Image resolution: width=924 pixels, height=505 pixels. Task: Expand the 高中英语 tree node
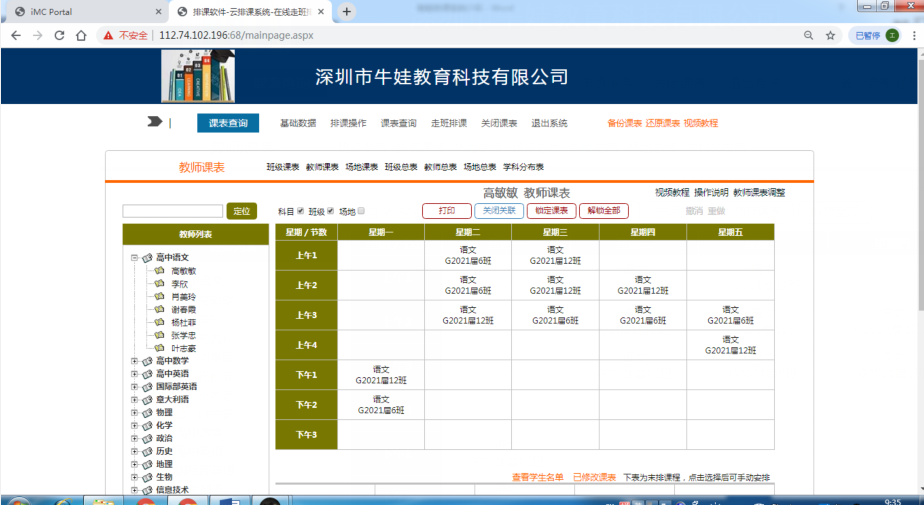tap(134, 374)
